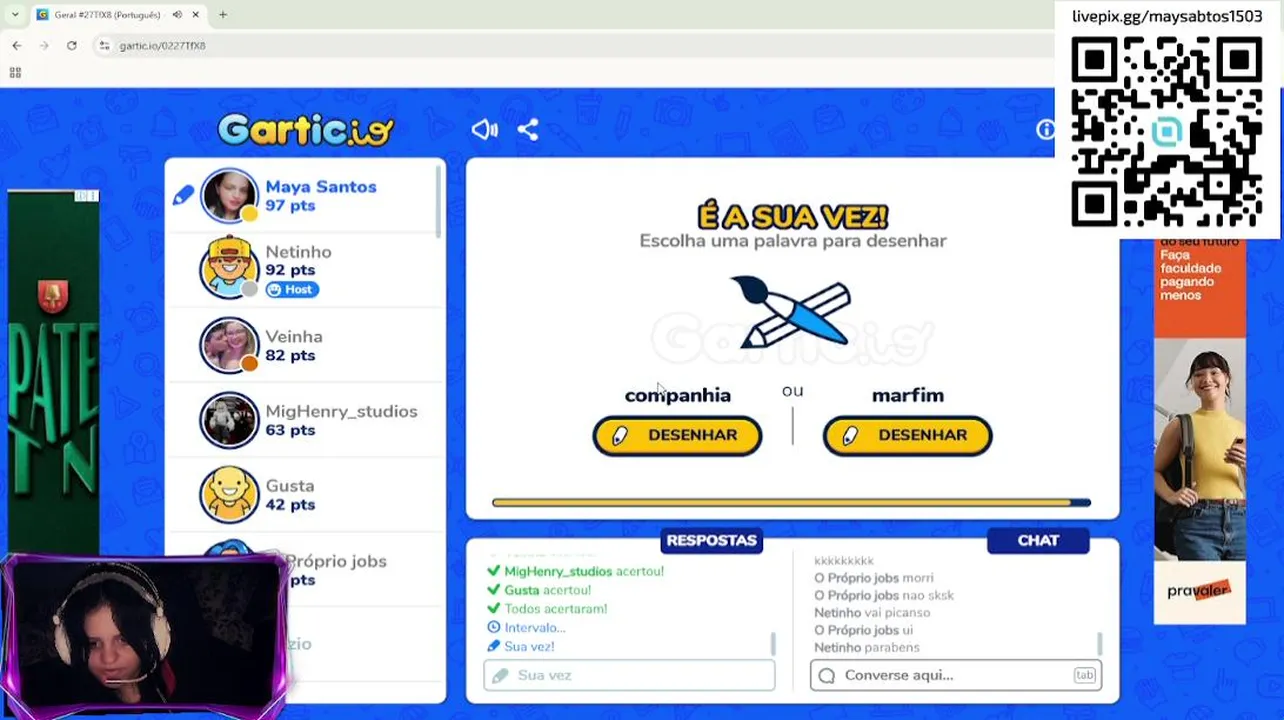Click the tab key hint in chat box
Viewport: 1284px width, 720px height.
1085,675
